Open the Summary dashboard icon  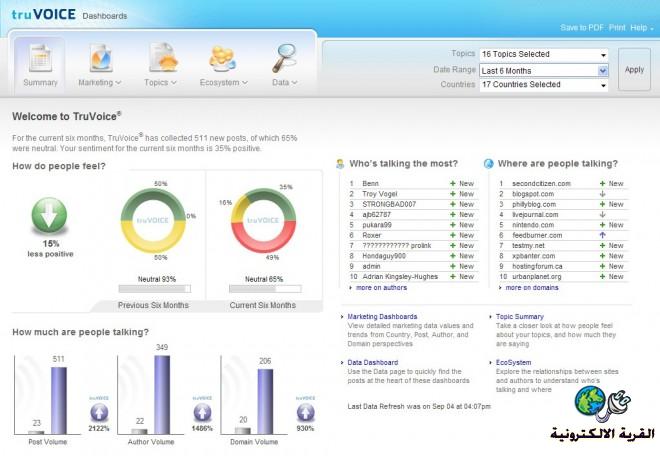(40, 58)
